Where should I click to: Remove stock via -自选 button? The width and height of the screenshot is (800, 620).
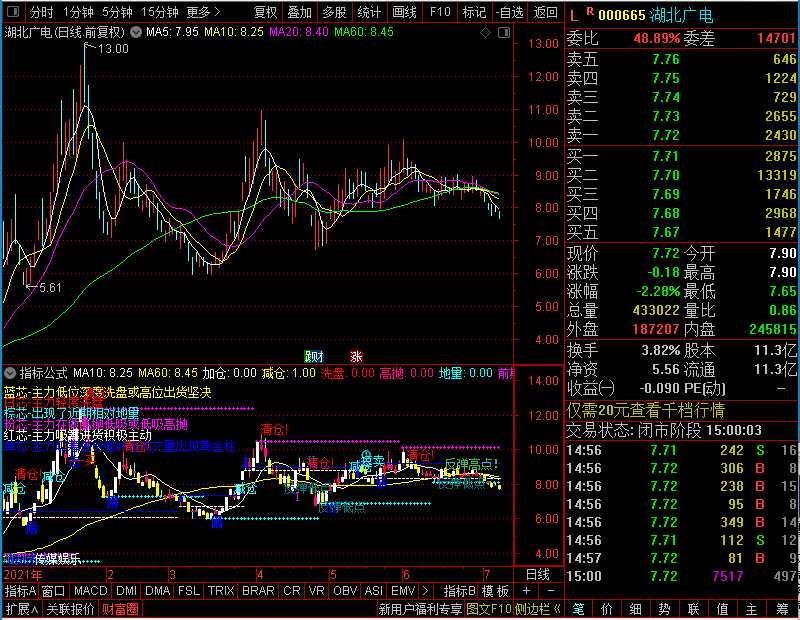tap(510, 12)
